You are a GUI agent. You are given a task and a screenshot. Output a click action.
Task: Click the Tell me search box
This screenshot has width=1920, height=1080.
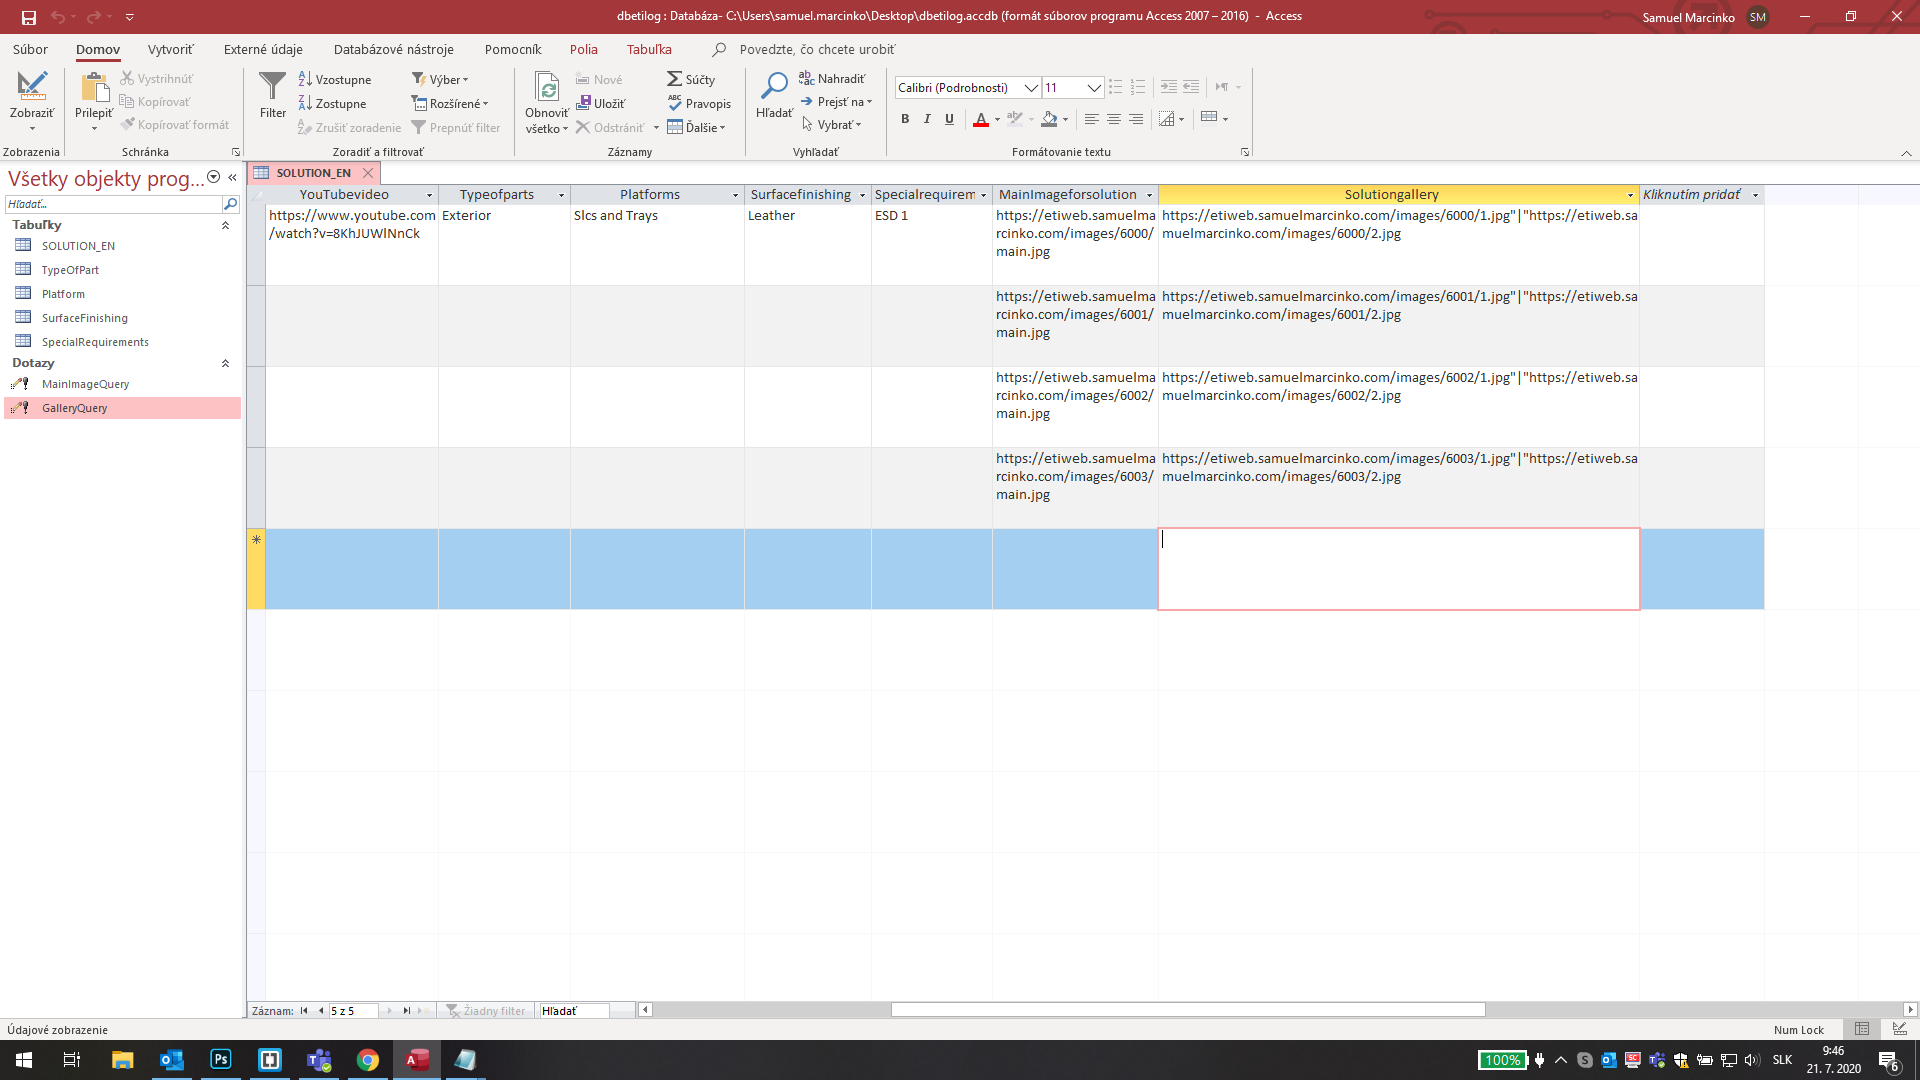click(817, 49)
